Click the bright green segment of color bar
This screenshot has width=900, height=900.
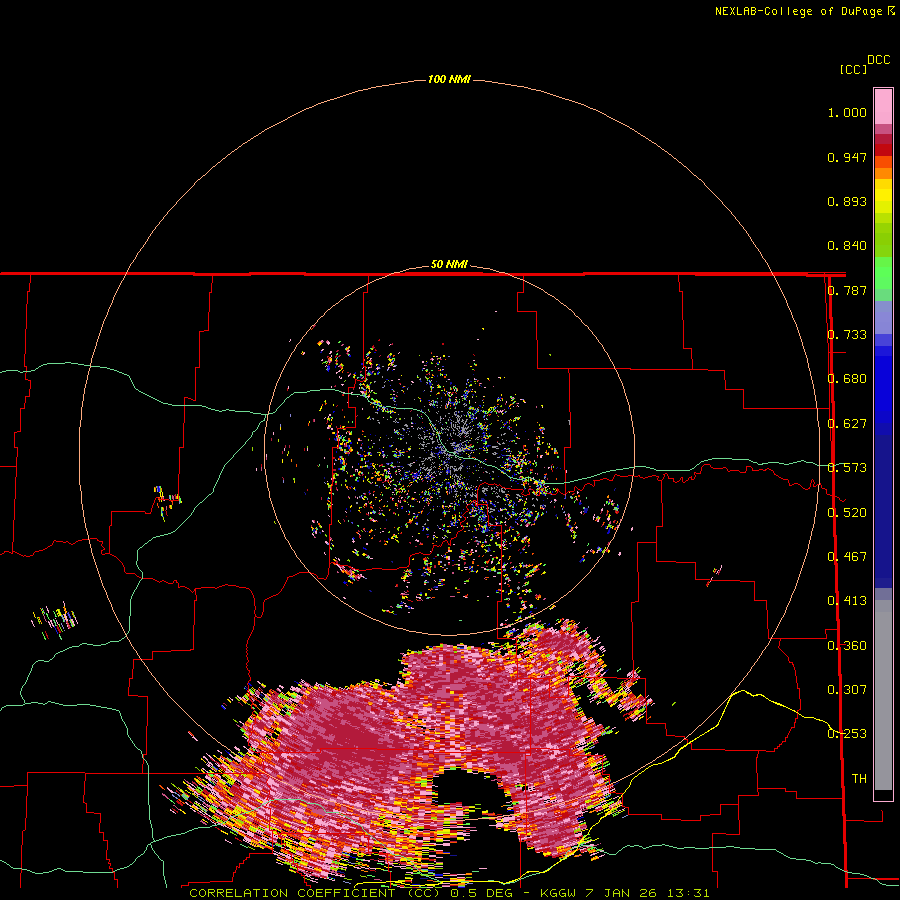(x=883, y=273)
